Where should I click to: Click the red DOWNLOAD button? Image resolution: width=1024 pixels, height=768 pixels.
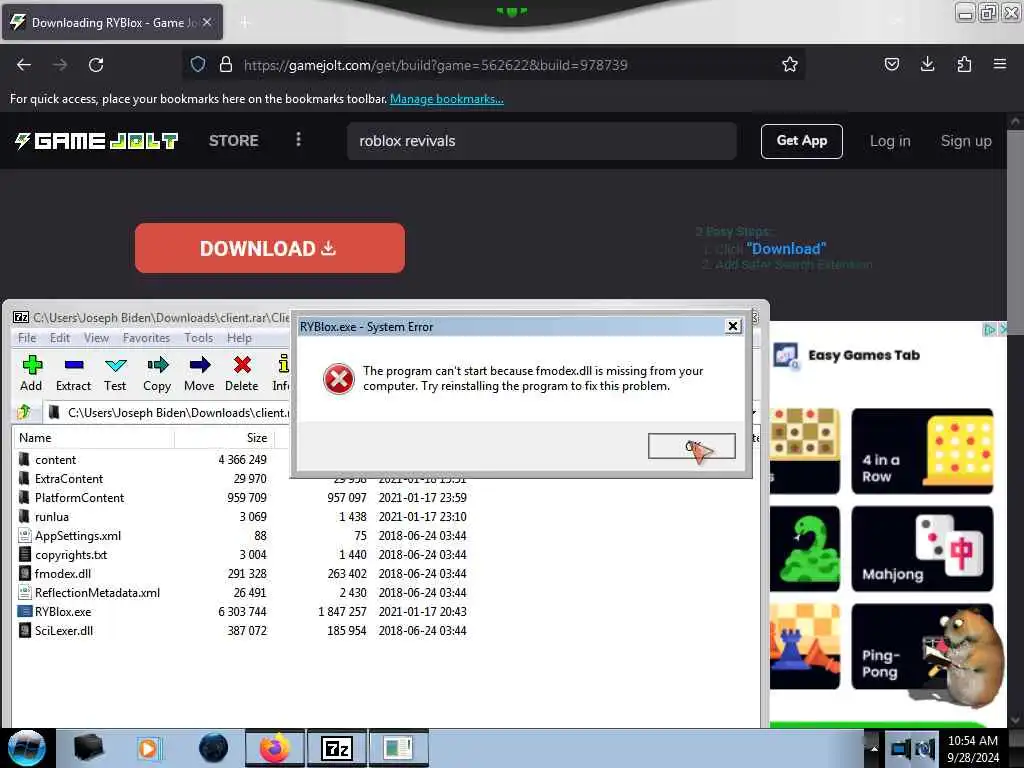click(270, 248)
